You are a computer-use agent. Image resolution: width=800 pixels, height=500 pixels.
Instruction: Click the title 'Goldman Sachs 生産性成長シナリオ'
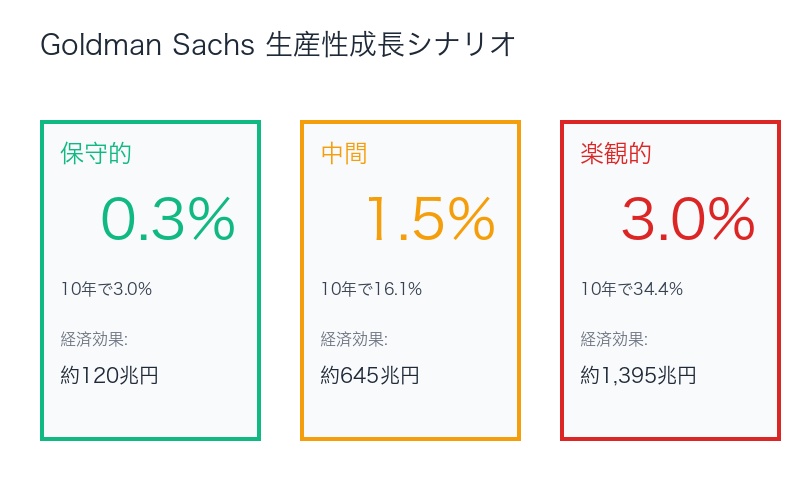[x=278, y=45]
